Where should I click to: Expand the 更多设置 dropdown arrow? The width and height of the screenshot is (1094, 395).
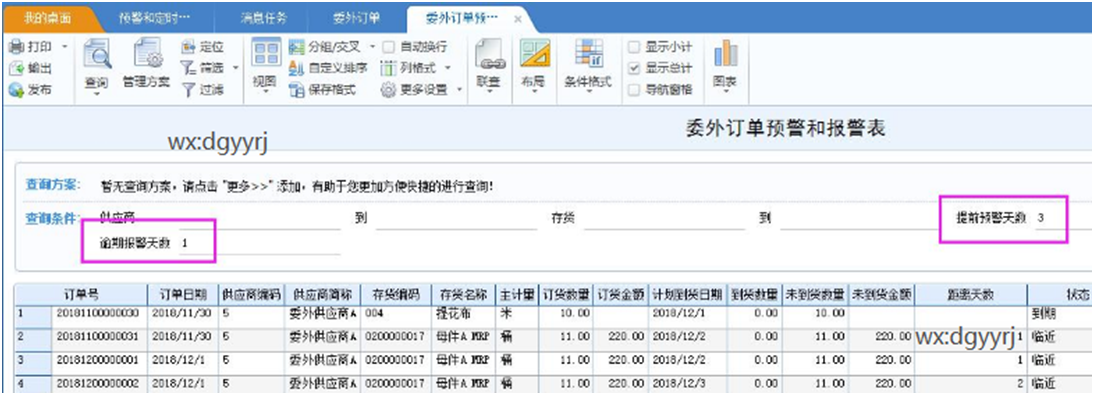coord(459,89)
